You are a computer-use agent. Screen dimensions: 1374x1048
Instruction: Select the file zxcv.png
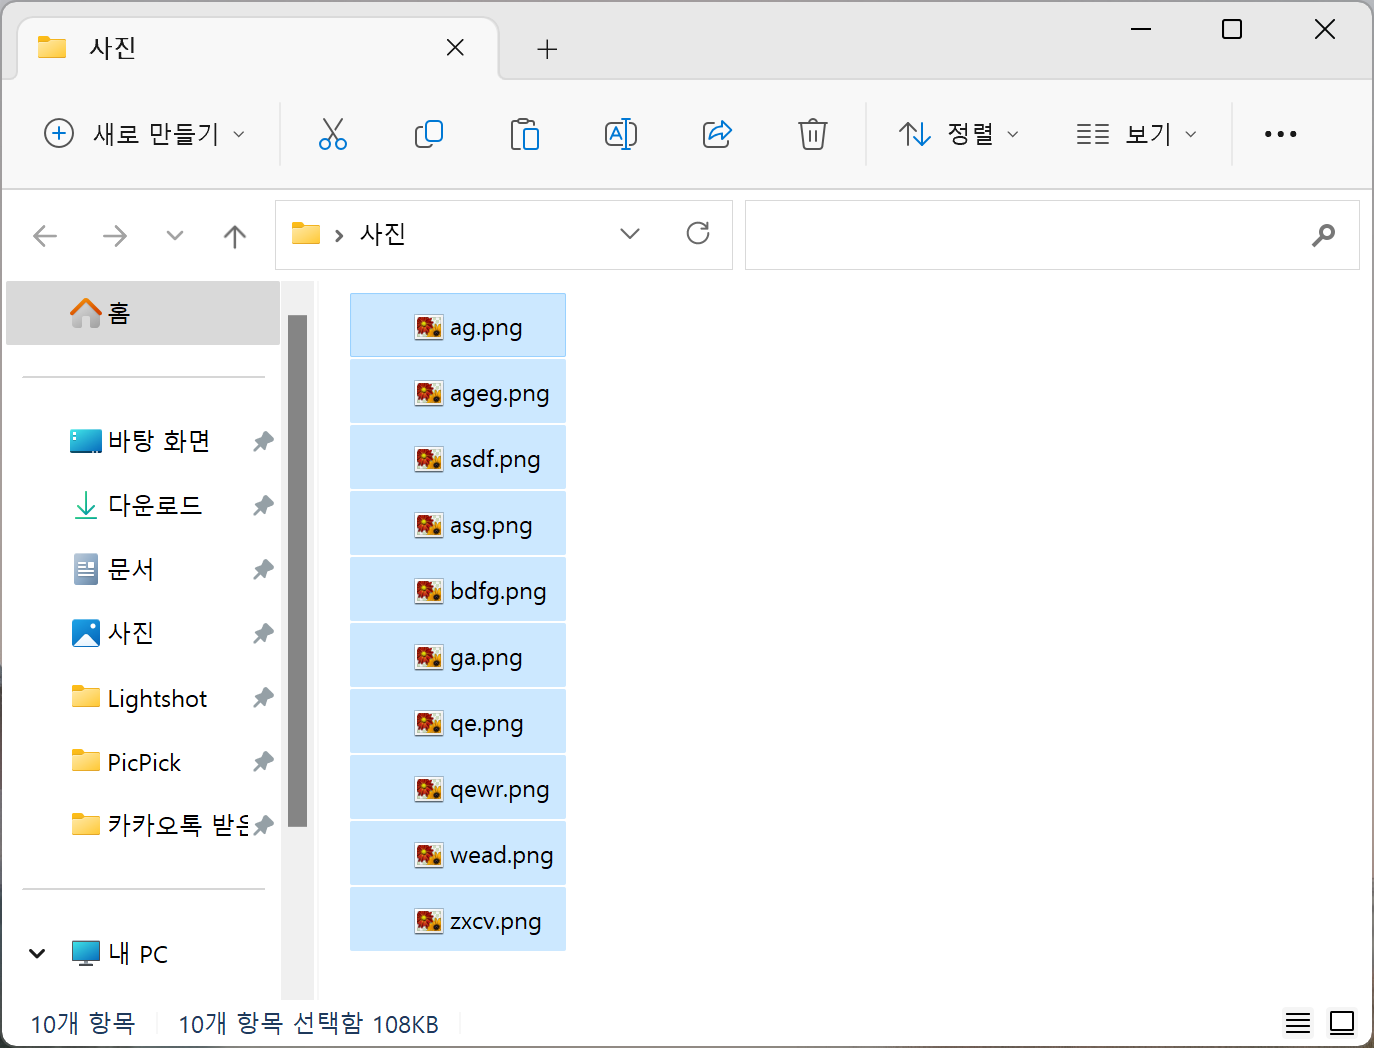click(x=458, y=920)
